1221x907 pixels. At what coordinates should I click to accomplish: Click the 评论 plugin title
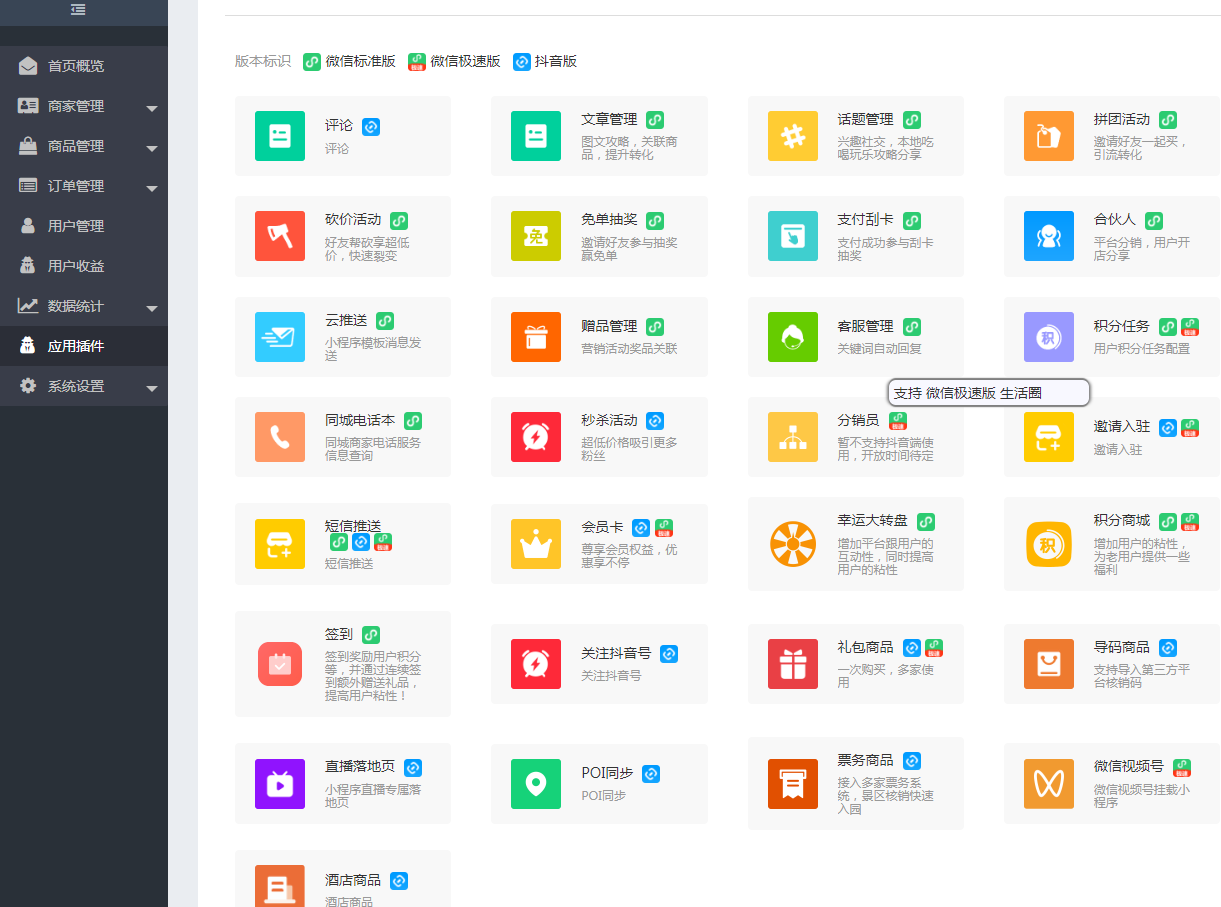coord(339,126)
